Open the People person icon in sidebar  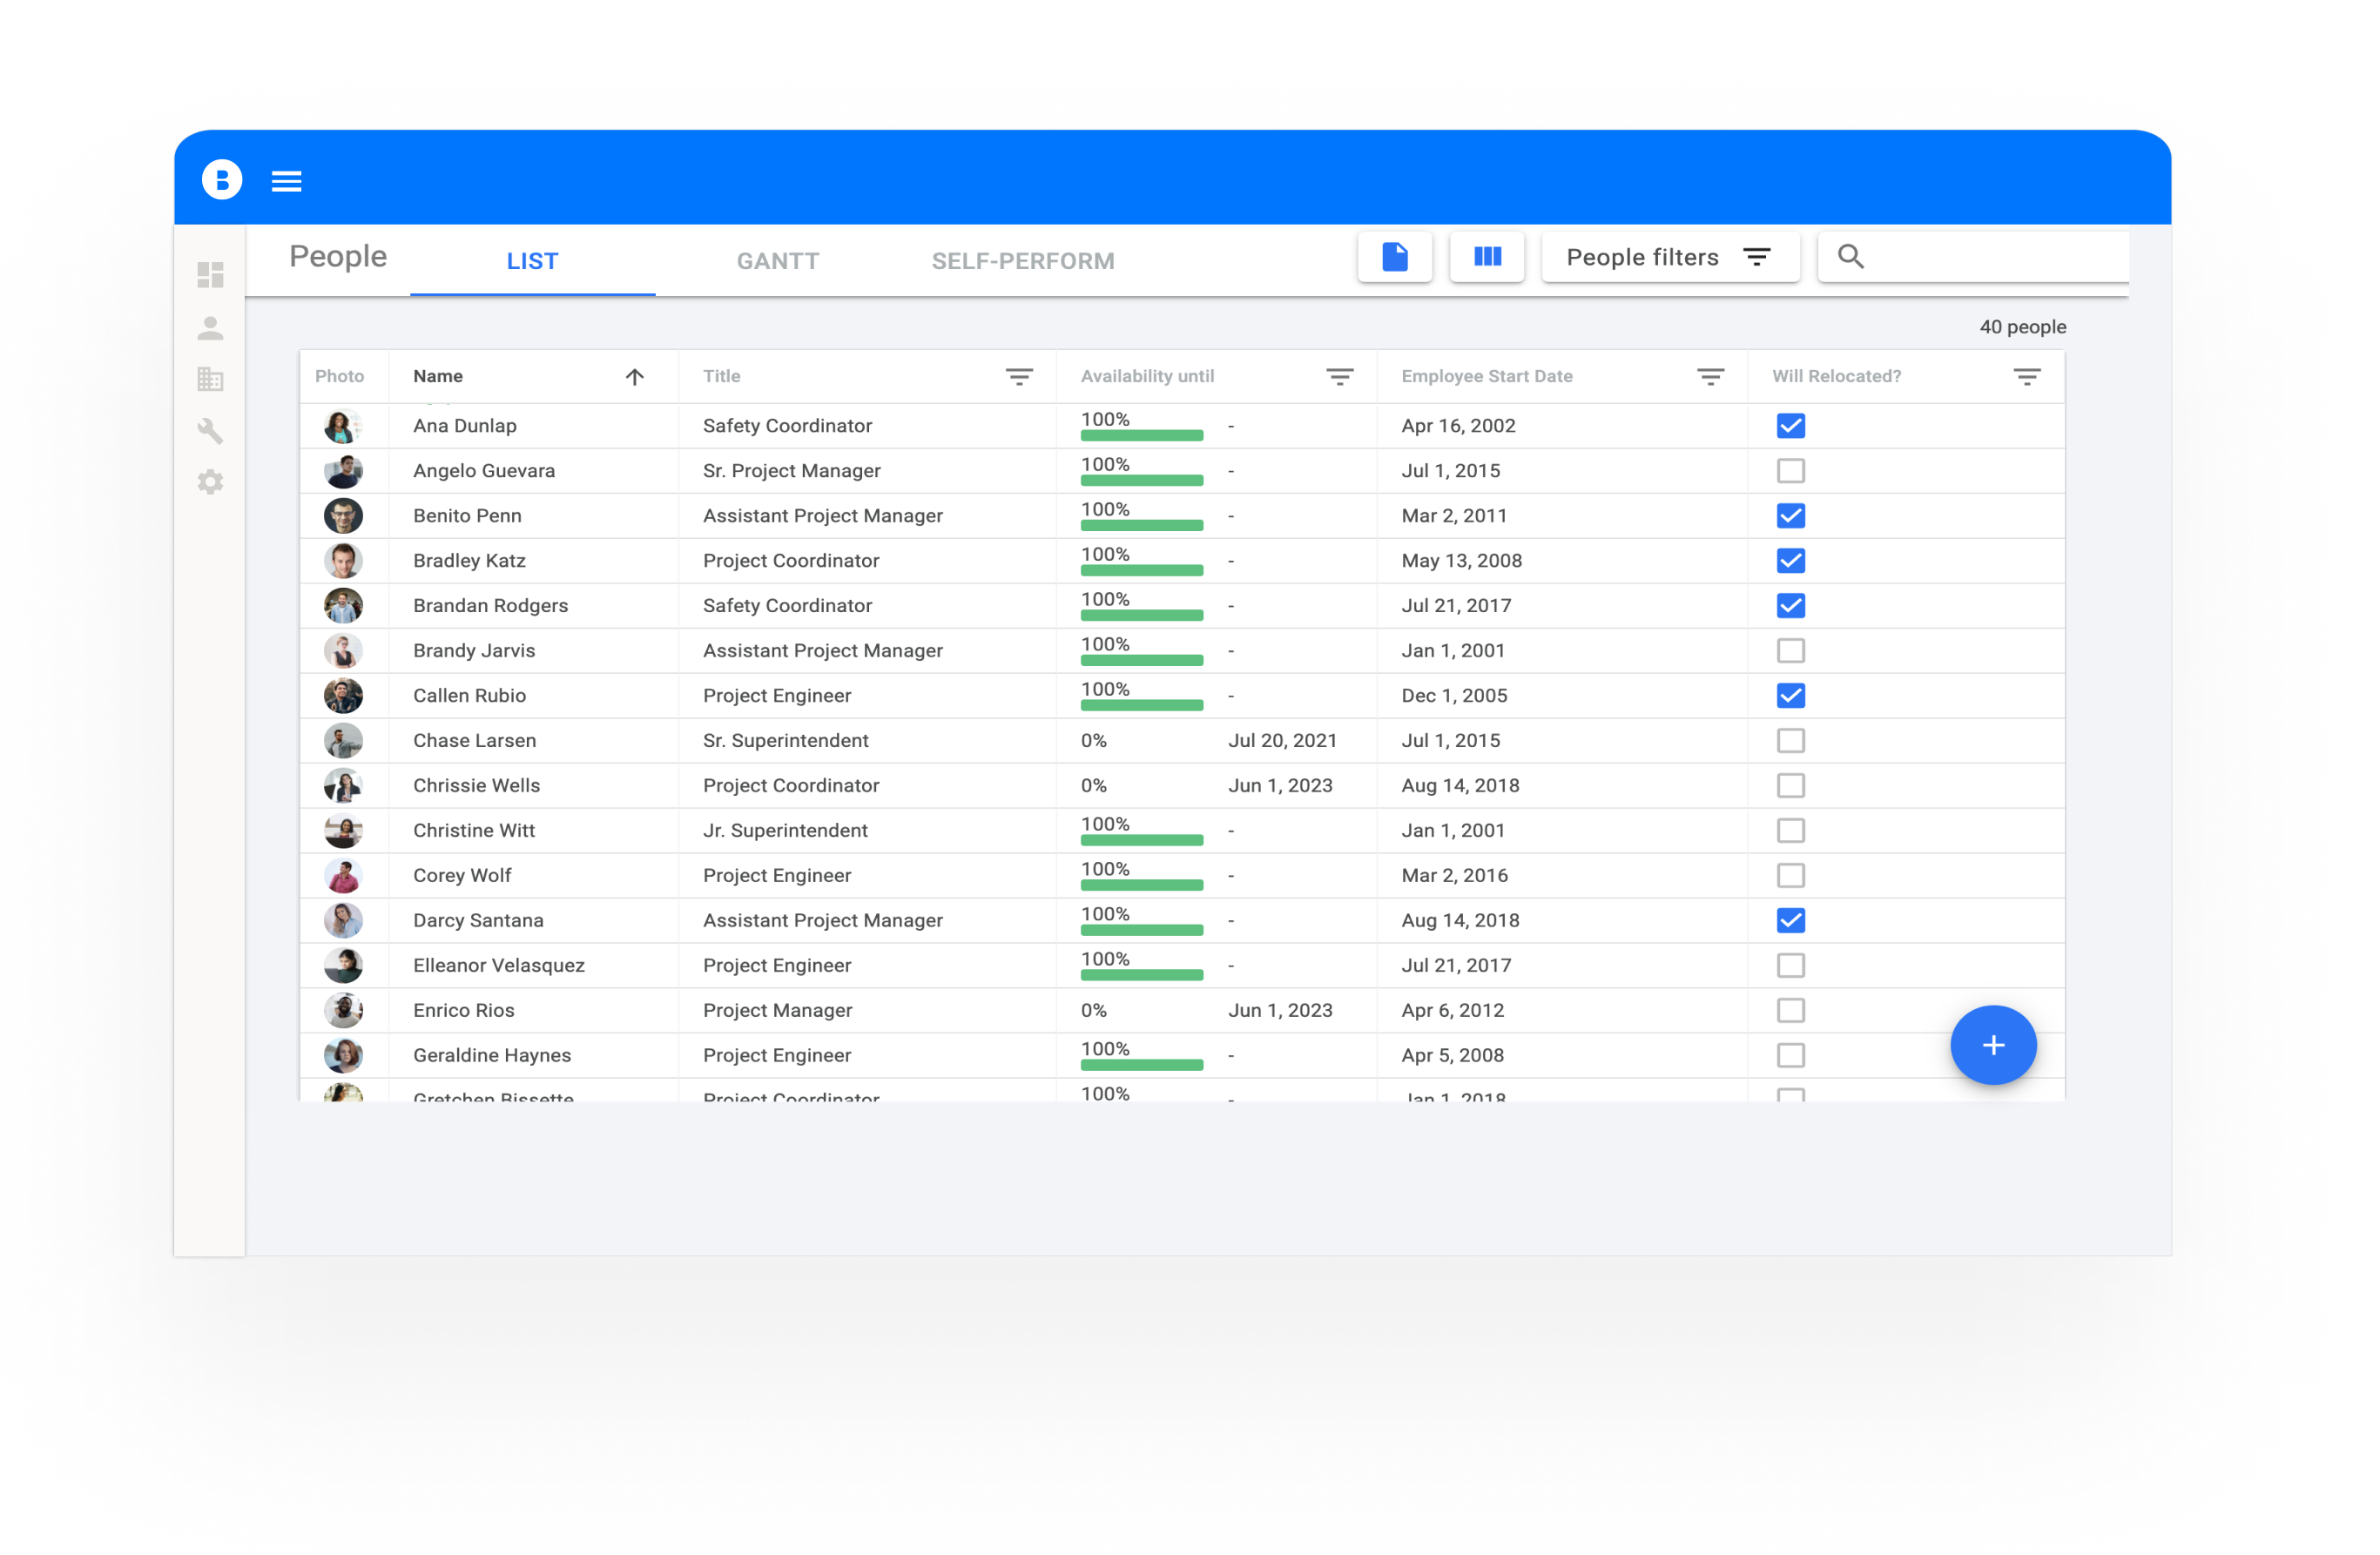pos(210,328)
